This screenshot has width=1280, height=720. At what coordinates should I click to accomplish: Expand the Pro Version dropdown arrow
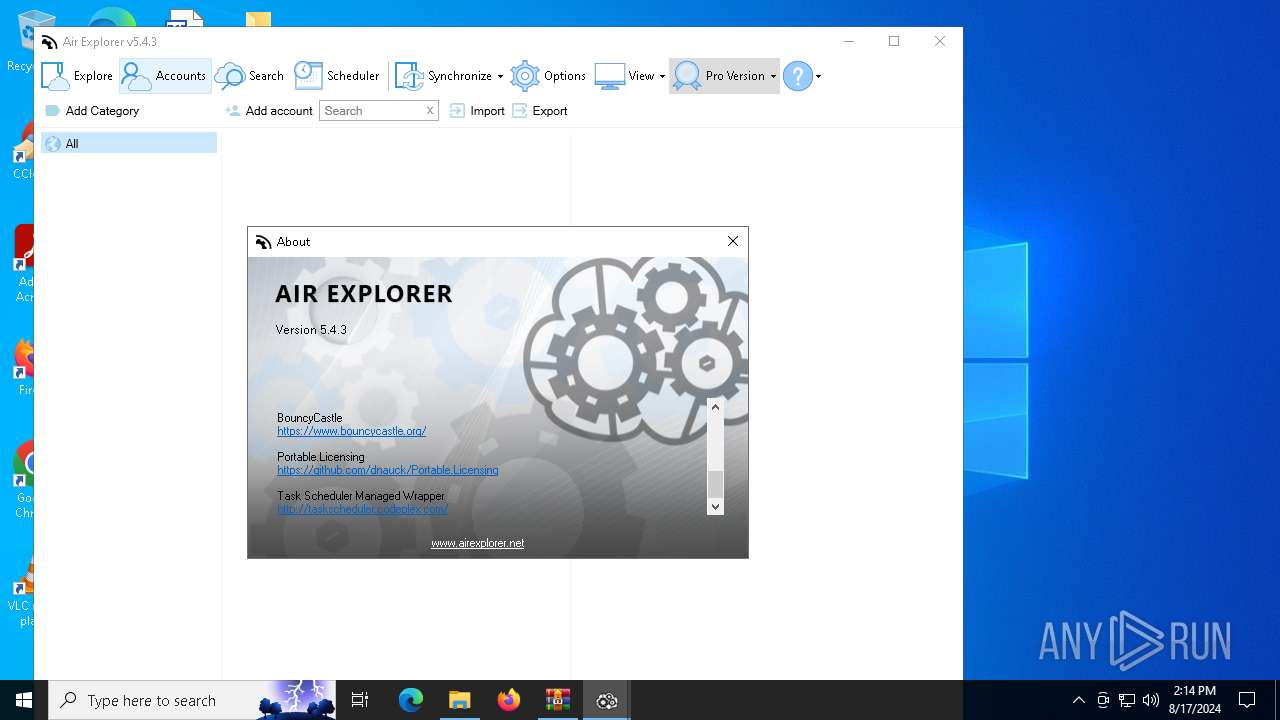point(773,77)
